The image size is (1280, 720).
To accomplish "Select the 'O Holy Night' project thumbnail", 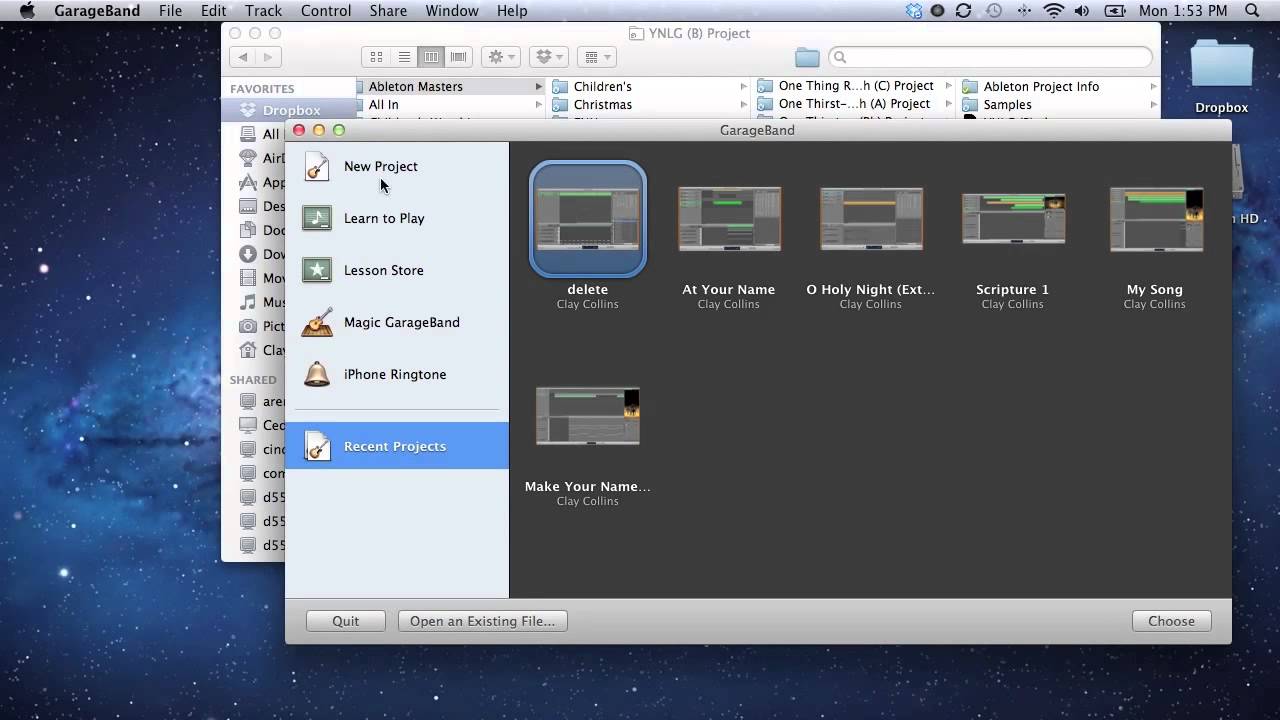I will pos(871,219).
